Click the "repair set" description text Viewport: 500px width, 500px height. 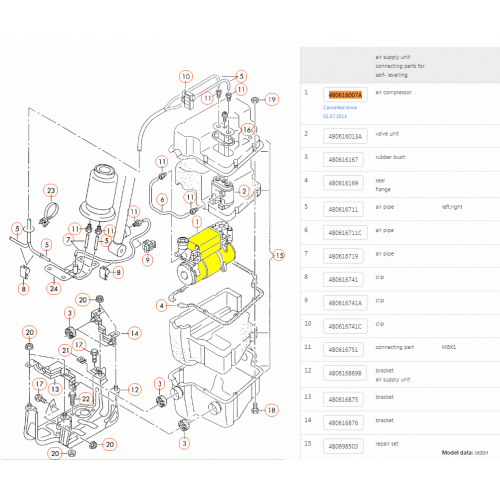pos(387,444)
